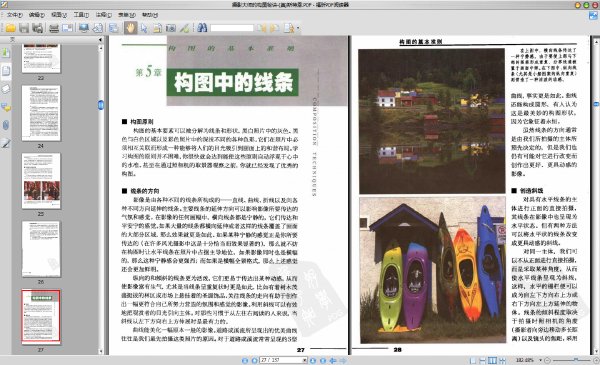Screen dimensions: 600x365
Task: Expand the search options dropdown arrow
Action: point(298,28)
